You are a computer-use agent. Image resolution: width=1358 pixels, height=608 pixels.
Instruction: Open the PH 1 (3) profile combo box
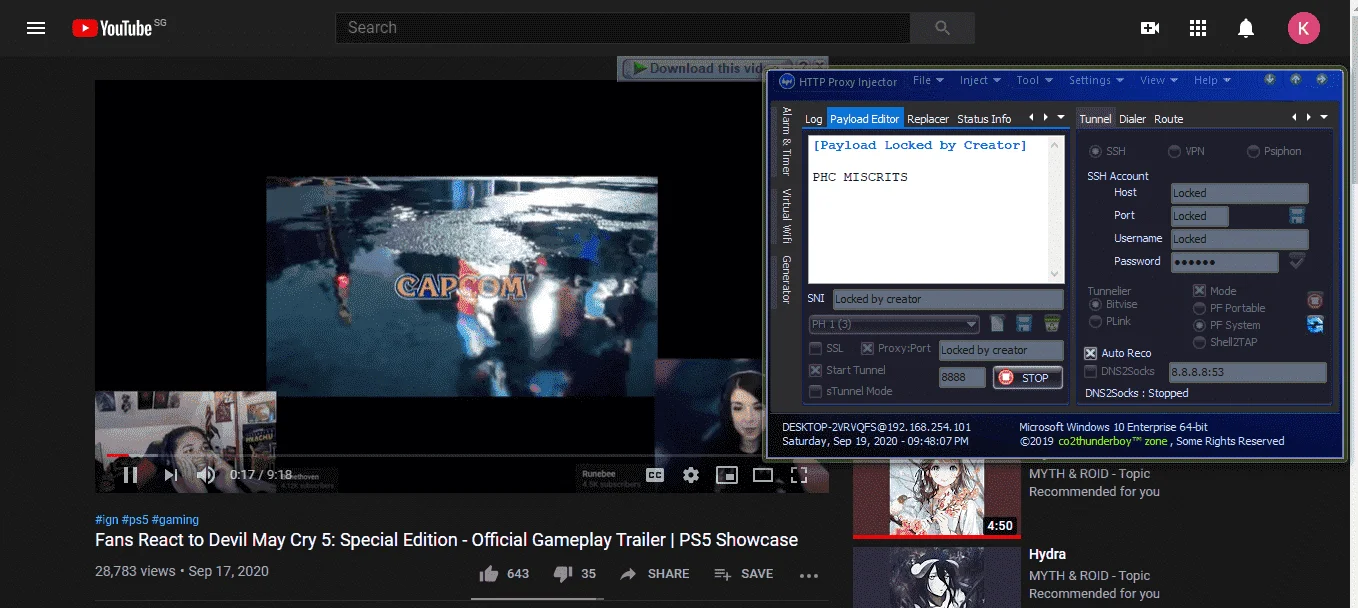(894, 324)
